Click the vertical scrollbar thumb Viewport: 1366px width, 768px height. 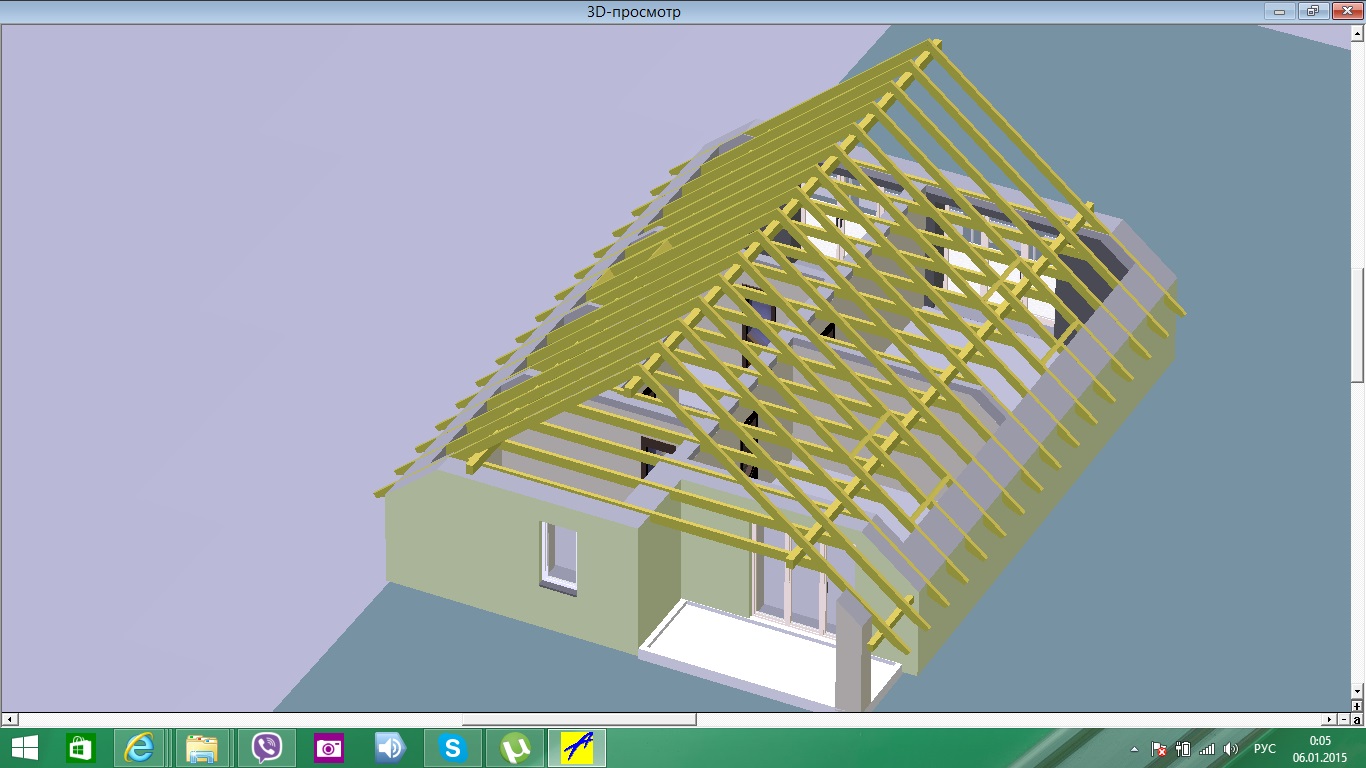point(1357,325)
